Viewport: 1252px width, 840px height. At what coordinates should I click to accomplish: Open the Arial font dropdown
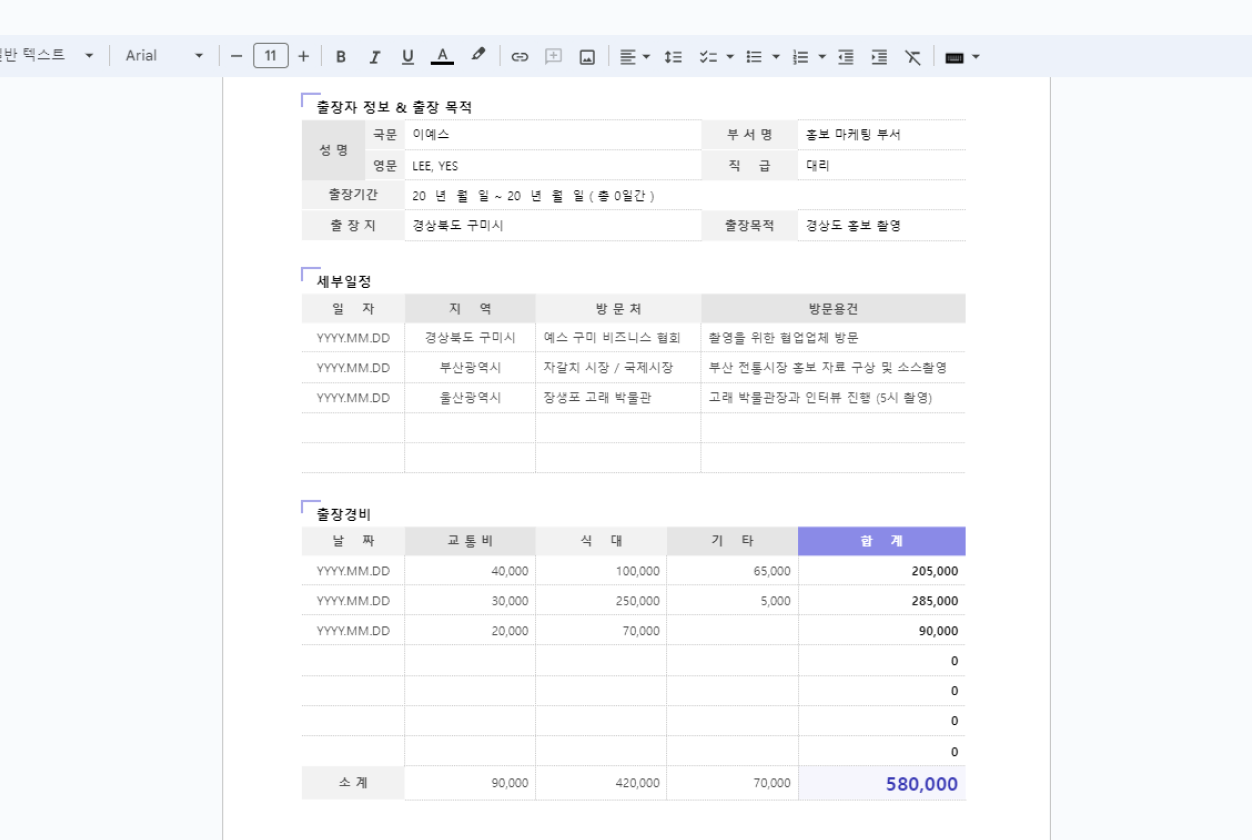[164, 56]
